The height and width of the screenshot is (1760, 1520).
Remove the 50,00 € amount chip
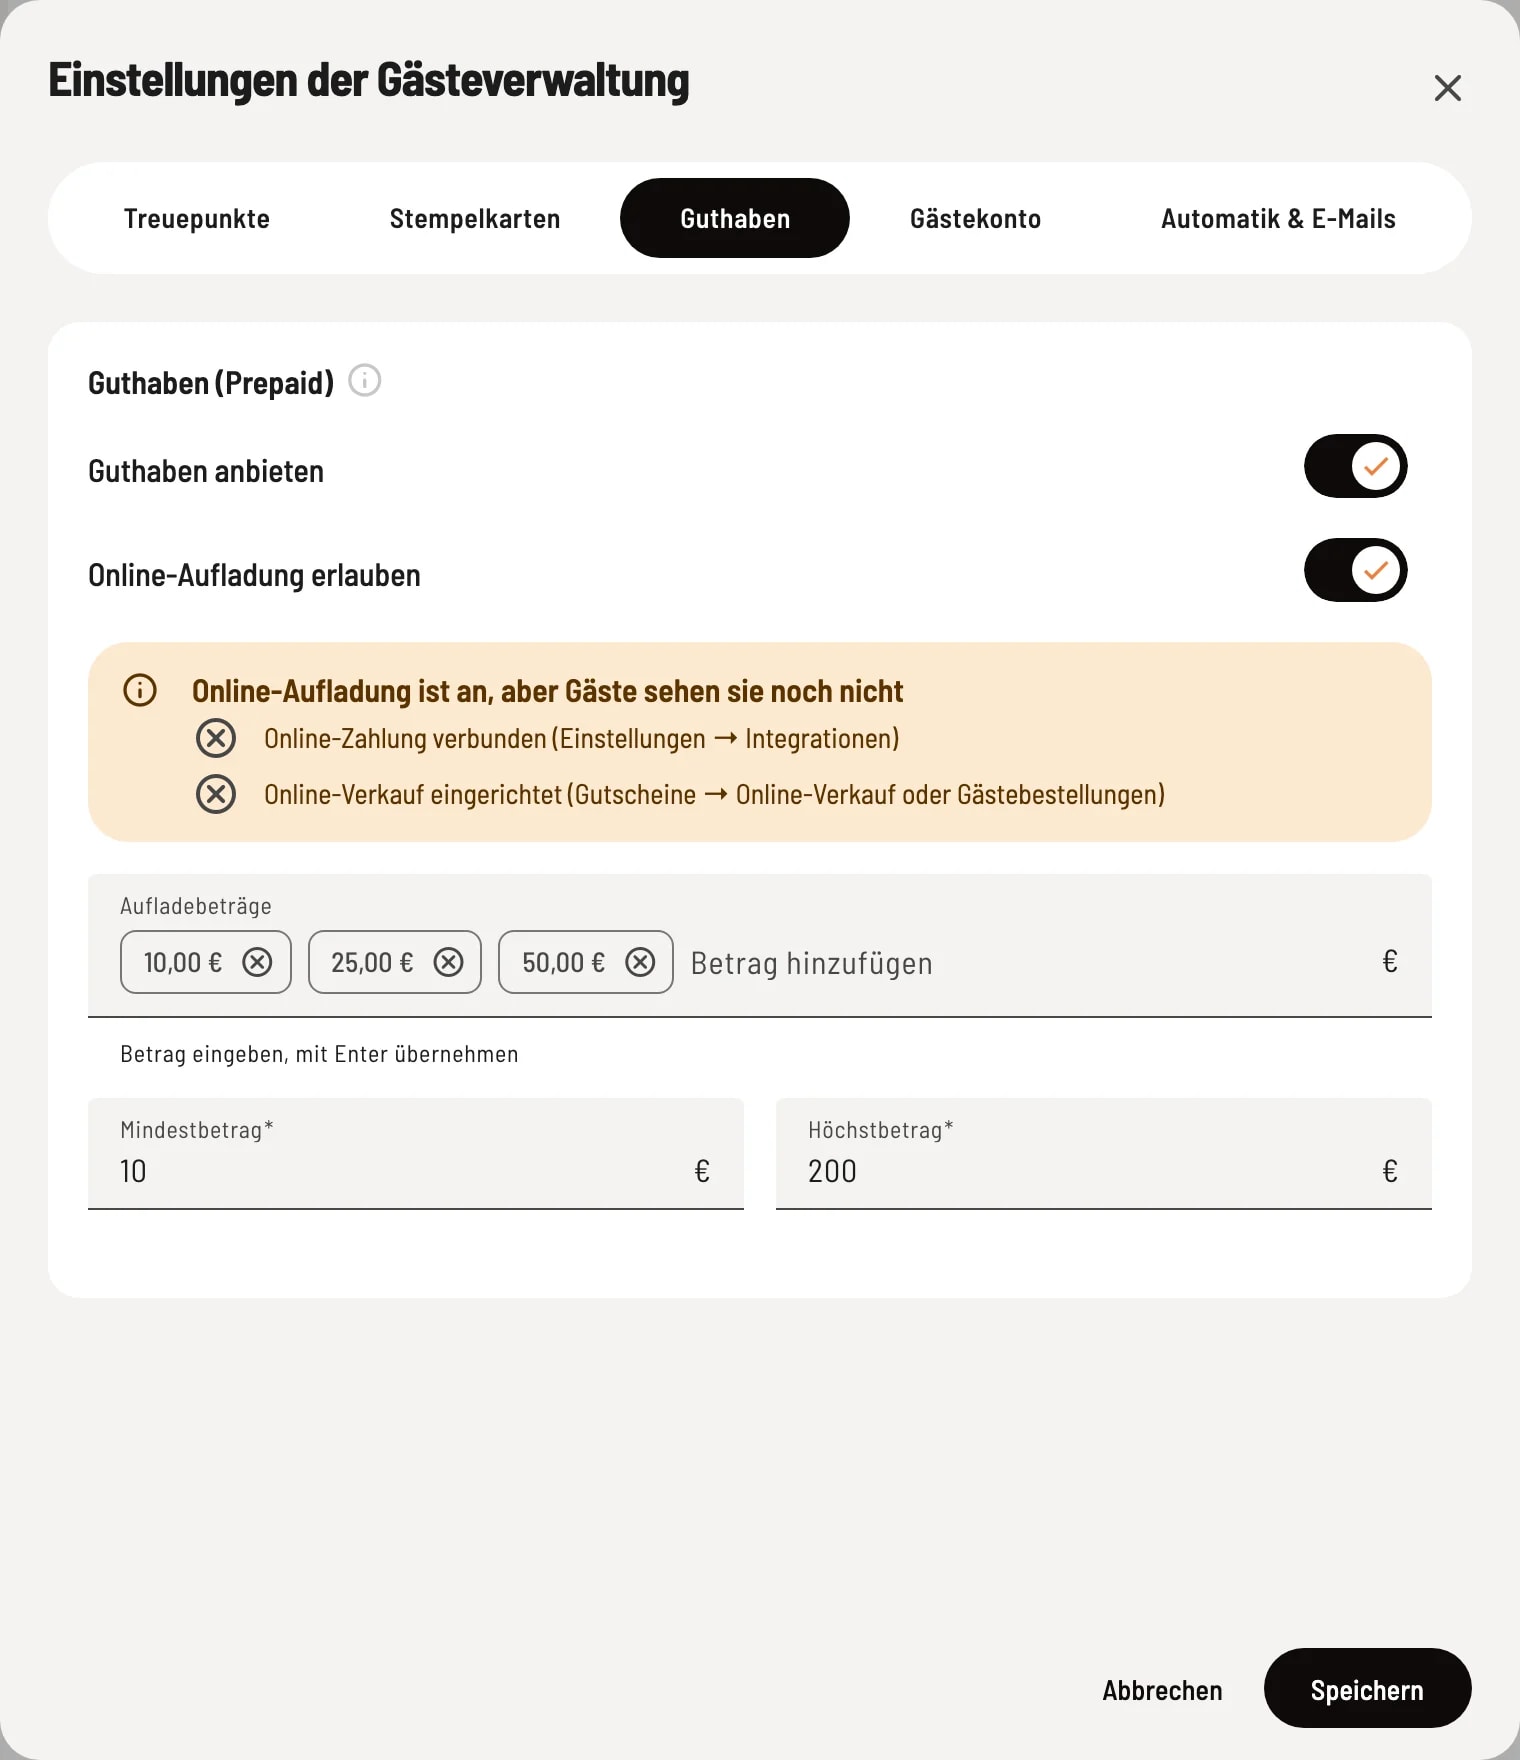tap(640, 962)
